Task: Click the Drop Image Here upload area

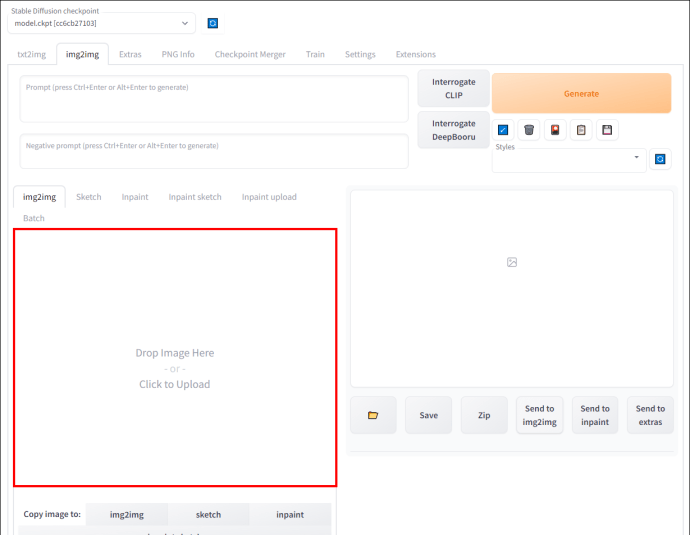Action: coord(175,357)
